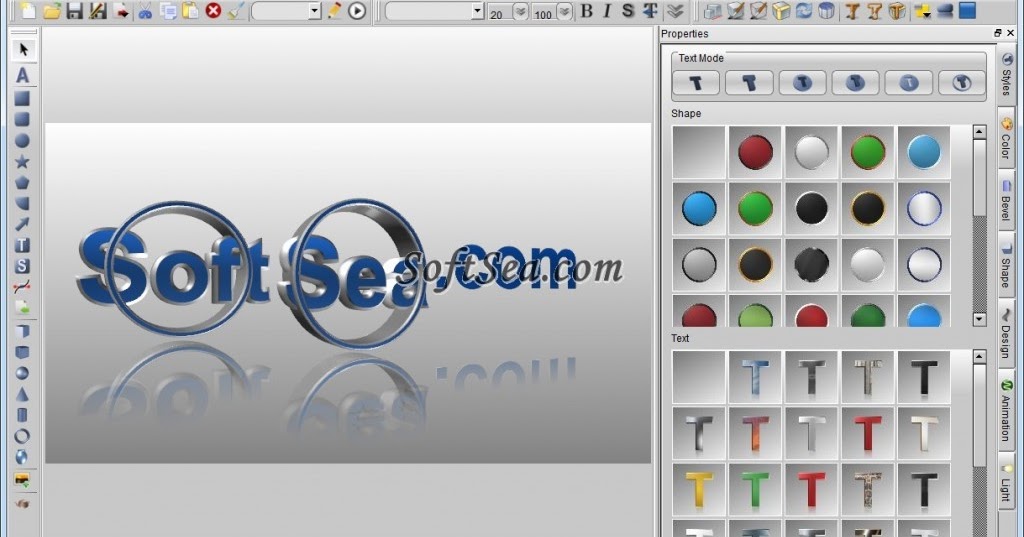Click the brush clear-style icon
This screenshot has width=1024, height=537.
(x=236, y=10)
